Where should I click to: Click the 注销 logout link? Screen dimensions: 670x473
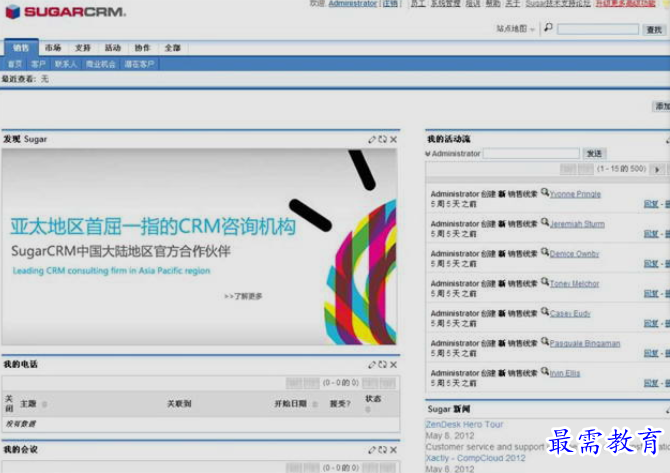390,3
